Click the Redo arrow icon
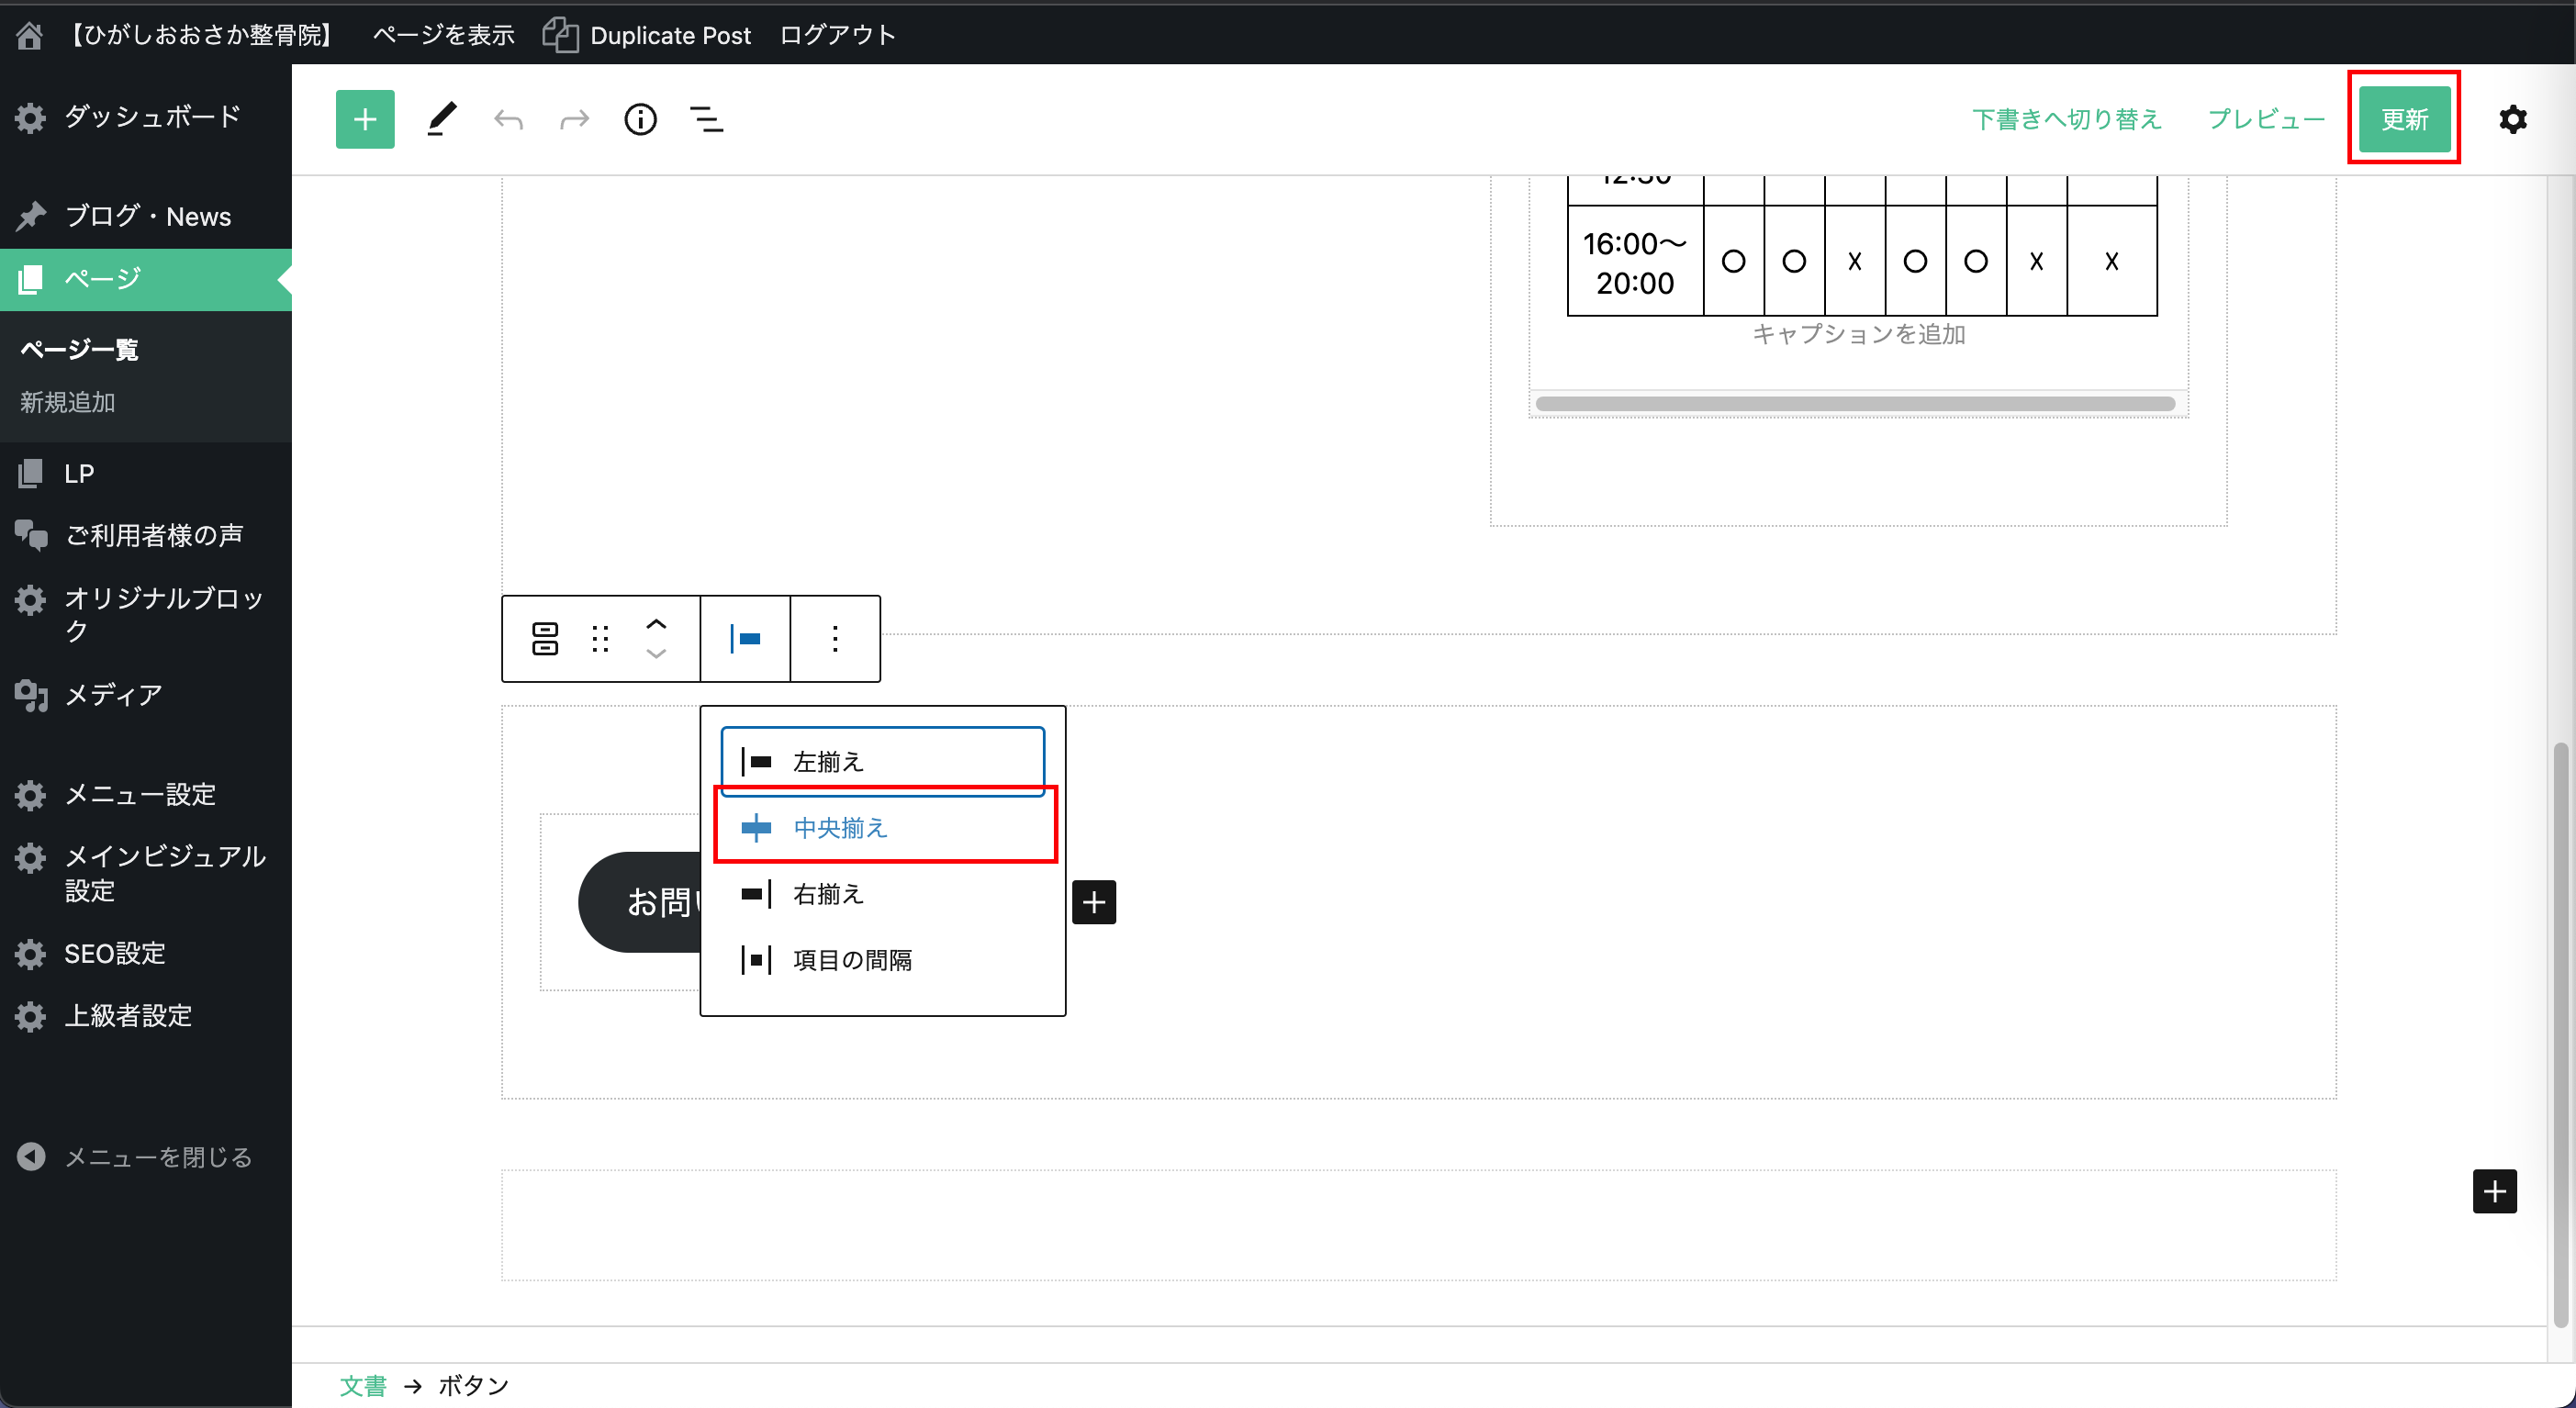The image size is (2576, 1408). point(574,120)
